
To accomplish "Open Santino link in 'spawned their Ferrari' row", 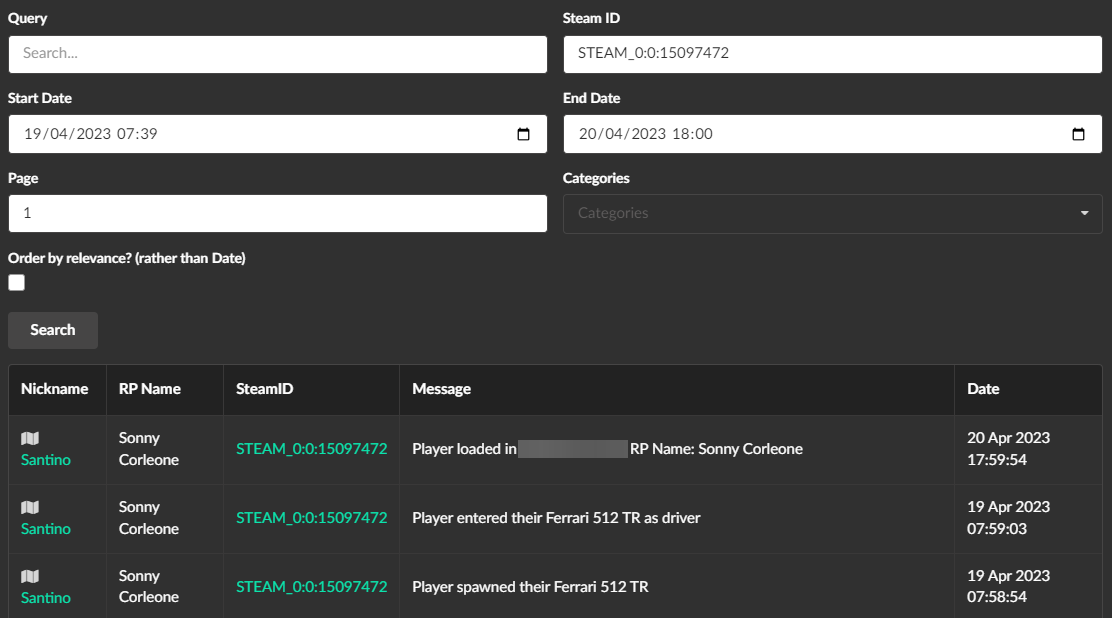I will coord(46,598).
